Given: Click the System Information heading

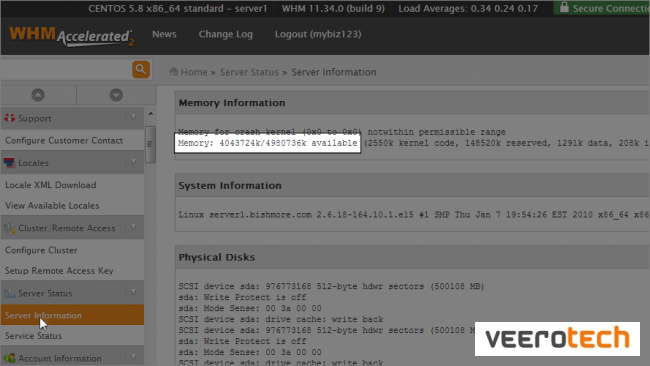Looking at the screenshot, I should point(230,185).
